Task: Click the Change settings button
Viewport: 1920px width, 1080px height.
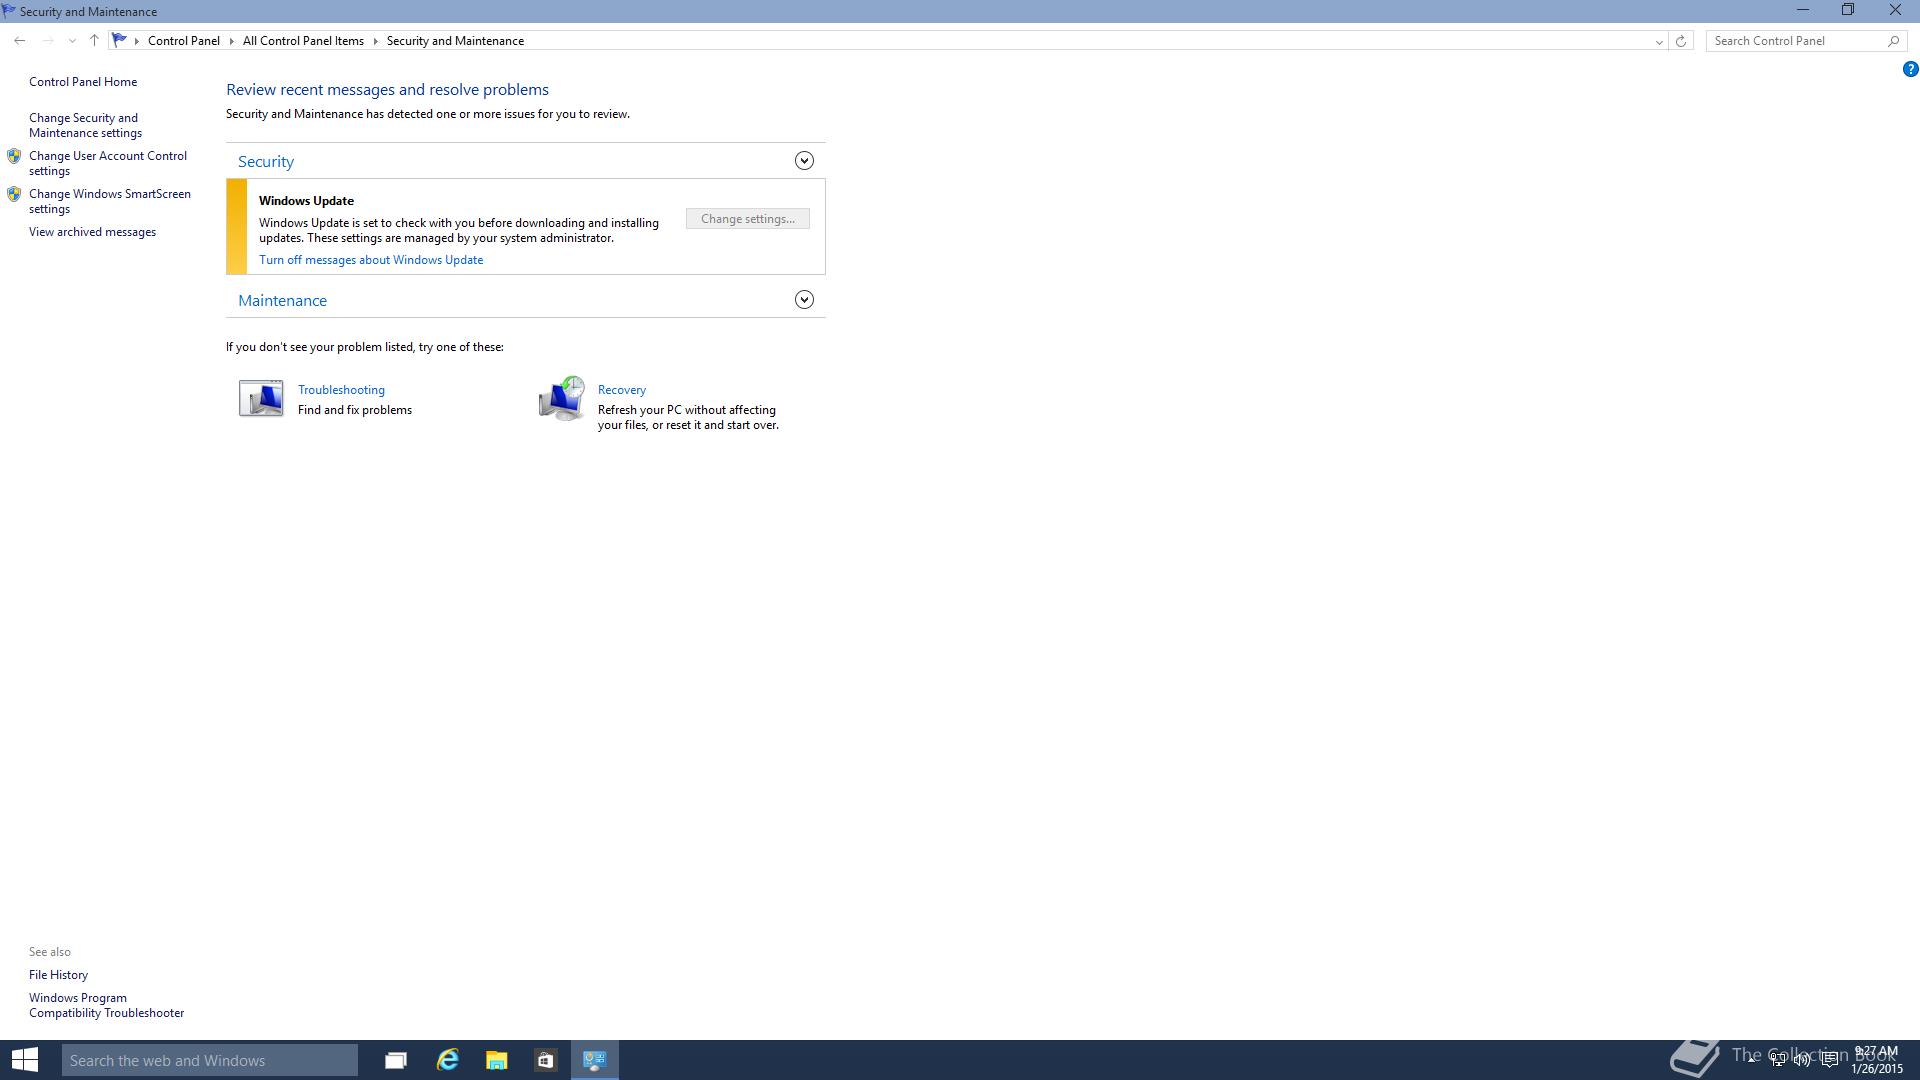Action: [x=748, y=219]
